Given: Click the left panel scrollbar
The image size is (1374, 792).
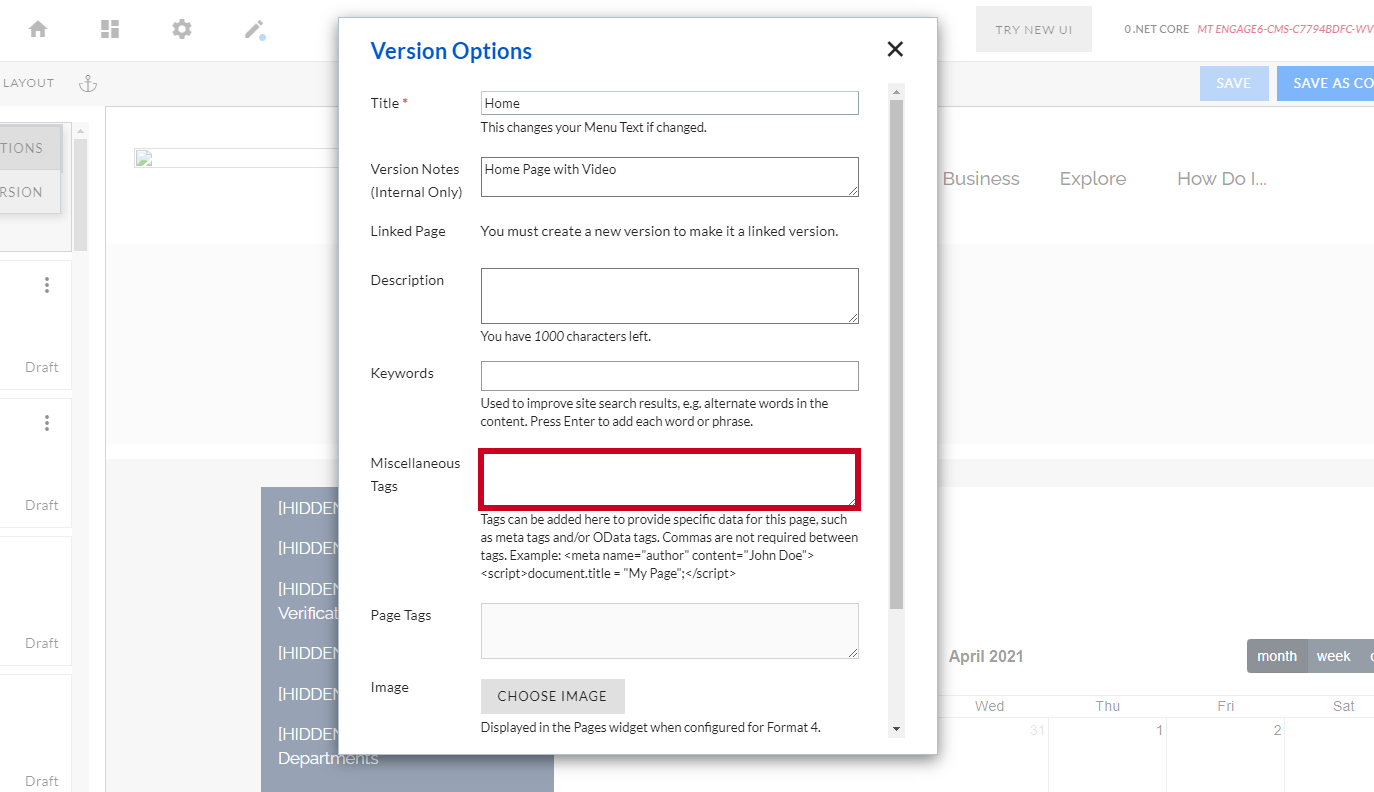Looking at the screenshot, I should 81,195.
